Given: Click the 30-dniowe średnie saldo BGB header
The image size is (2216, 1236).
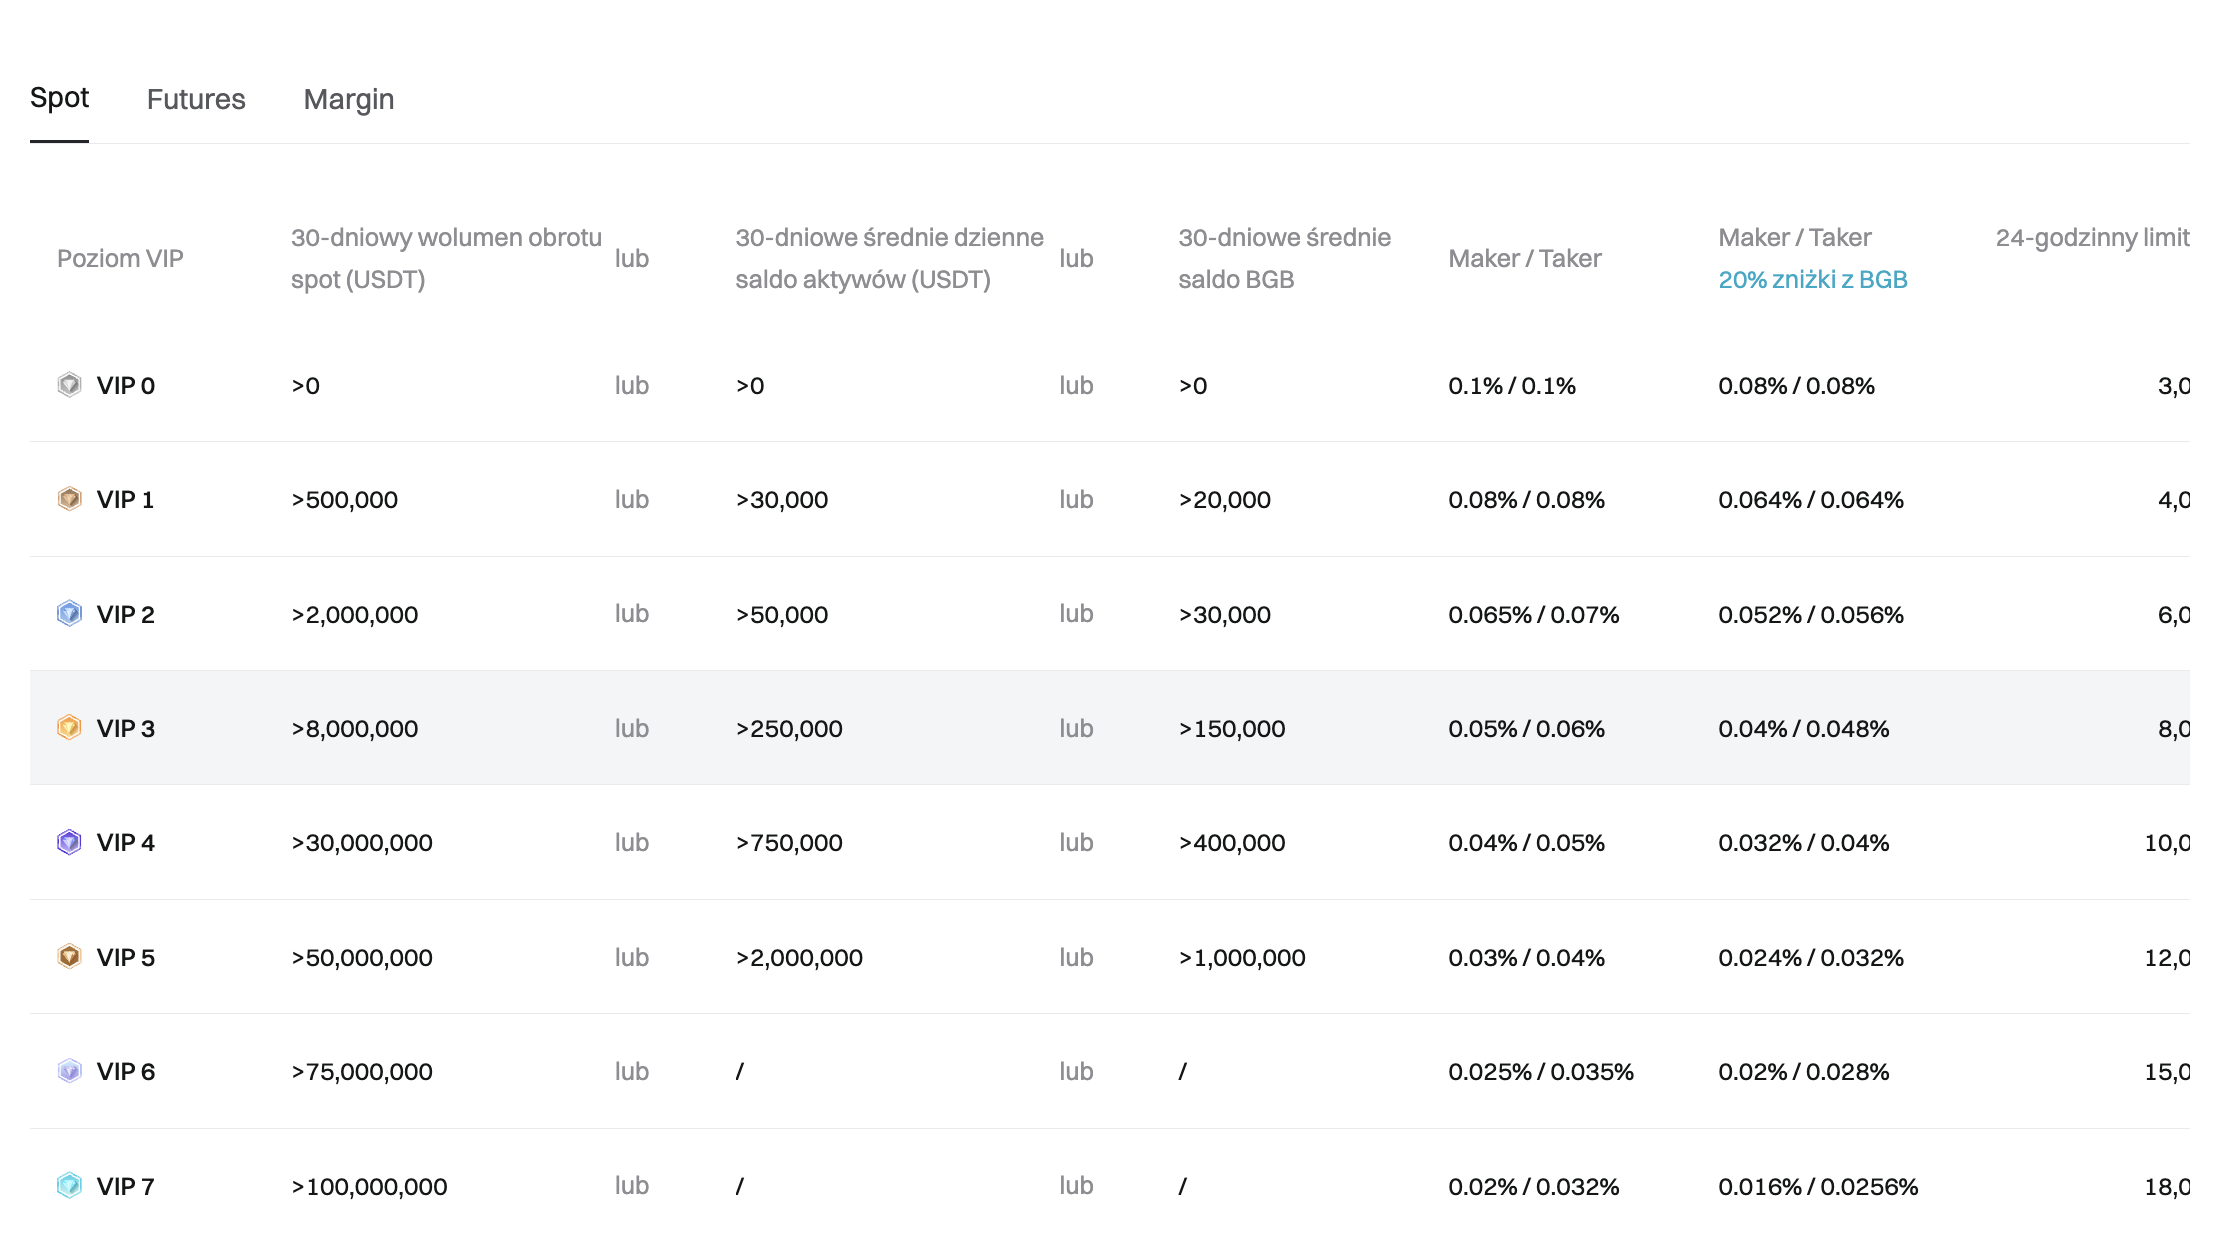Looking at the screenshot, I should pyautogui.click(x=1285, y=259).
